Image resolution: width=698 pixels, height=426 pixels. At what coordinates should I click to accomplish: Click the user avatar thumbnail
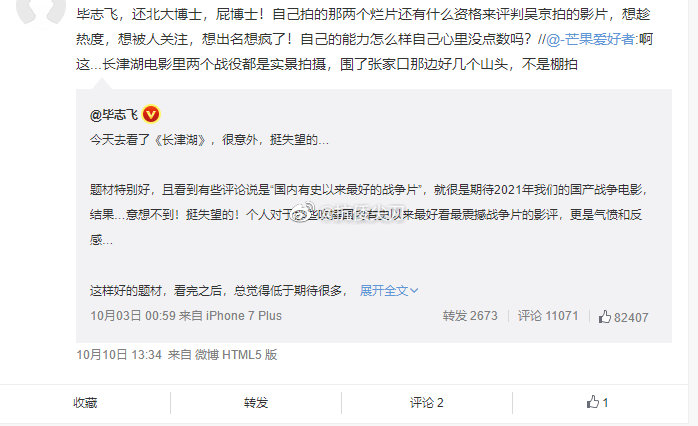[41, 11]
